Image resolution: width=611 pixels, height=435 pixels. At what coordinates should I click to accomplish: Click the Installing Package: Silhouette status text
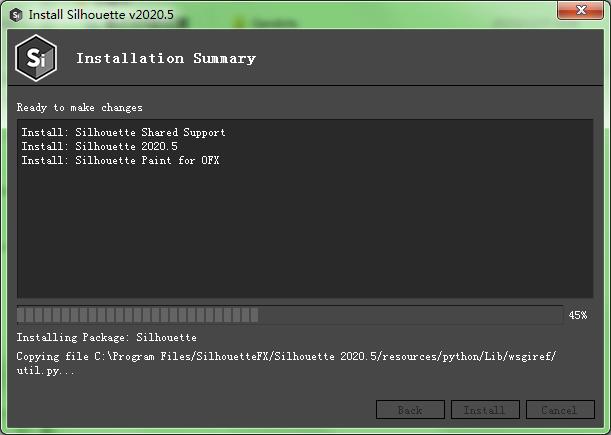tap(106, 337)
